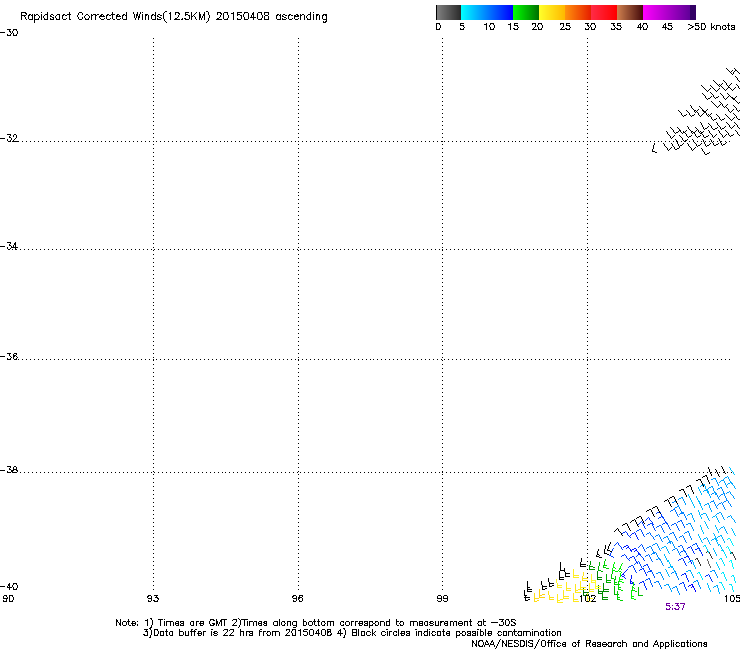The image size is (740, 650).
Task: Click the 'Data buffer is 22 hrs' note
Action: (352, 633)
